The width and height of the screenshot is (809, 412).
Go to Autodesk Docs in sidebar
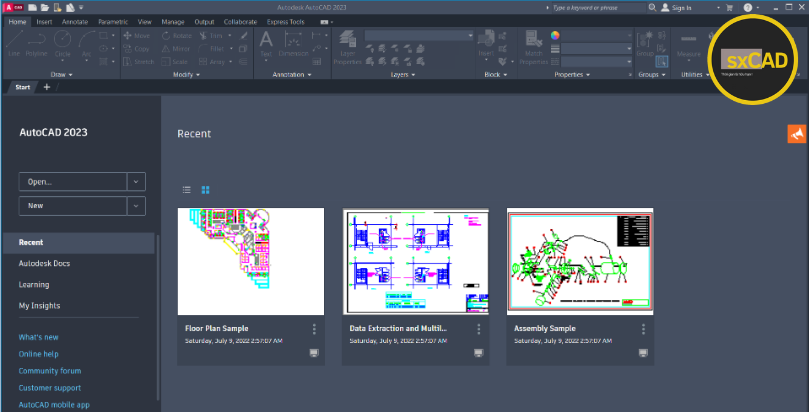click(x=44, y=263)
